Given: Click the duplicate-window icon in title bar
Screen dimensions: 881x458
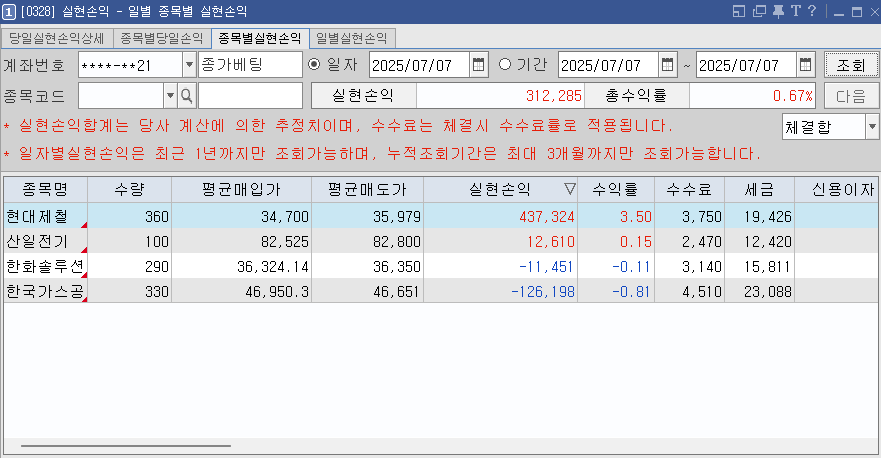Looking at the screenshot, I should pos(758,11).
